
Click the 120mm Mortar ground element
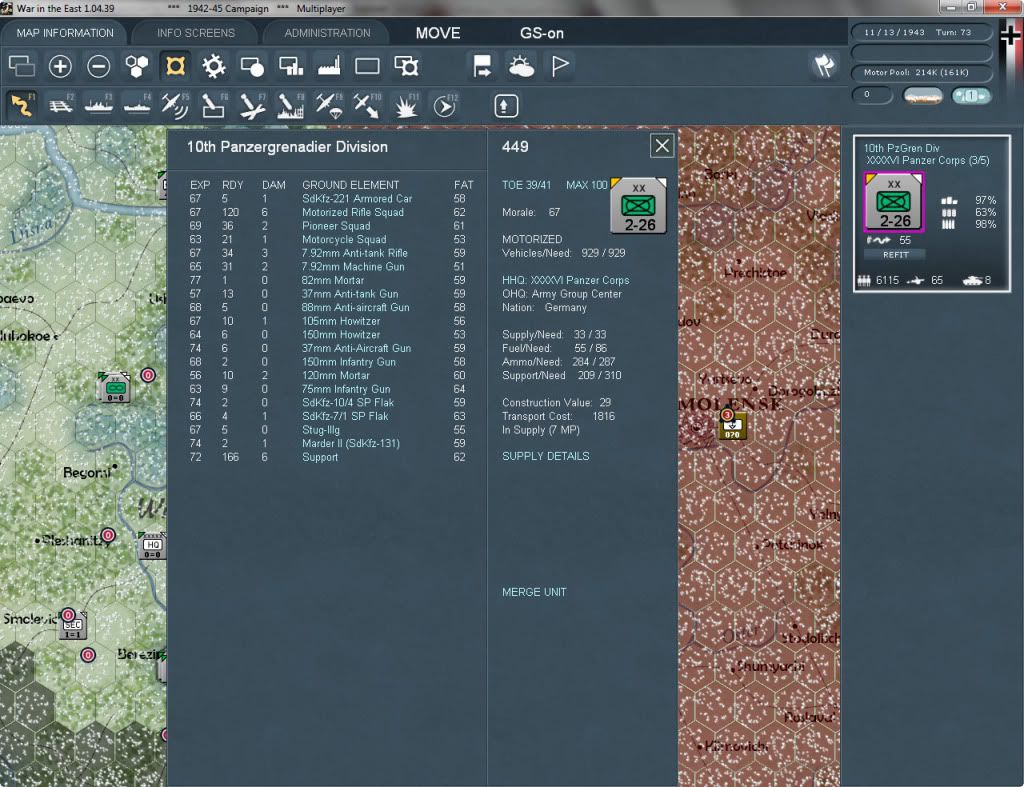tap(336, 376)
